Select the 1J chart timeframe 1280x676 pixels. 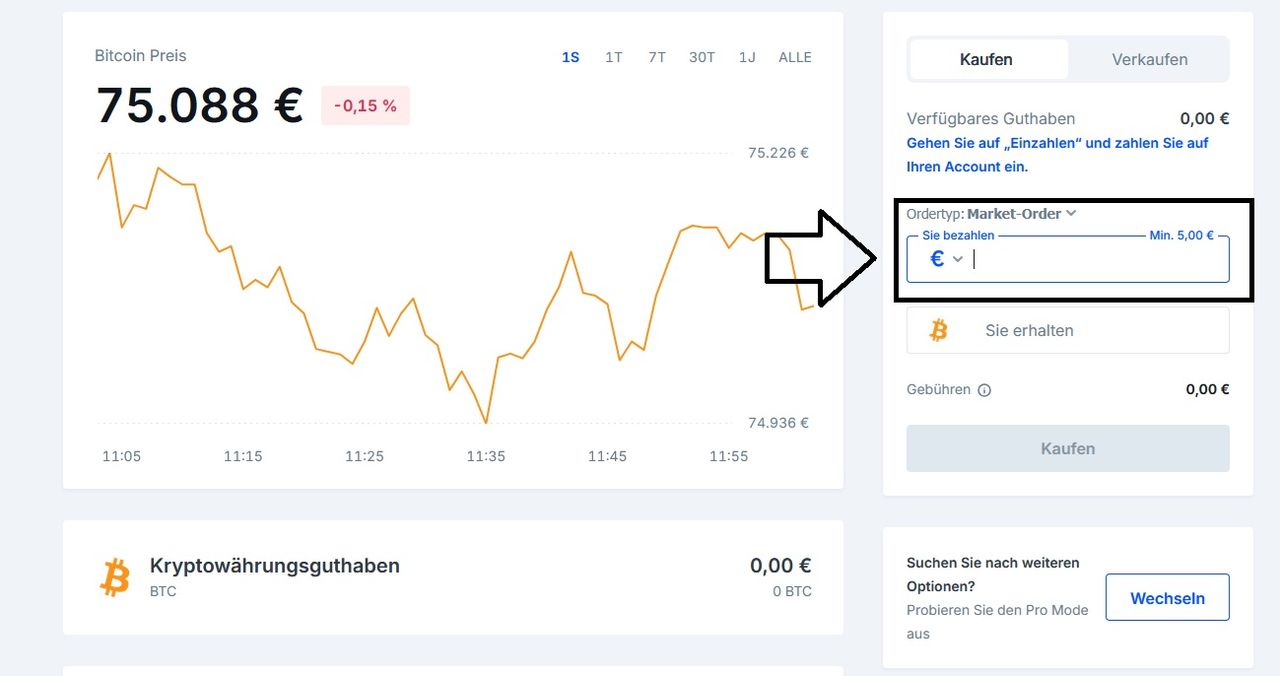point(747,57)
